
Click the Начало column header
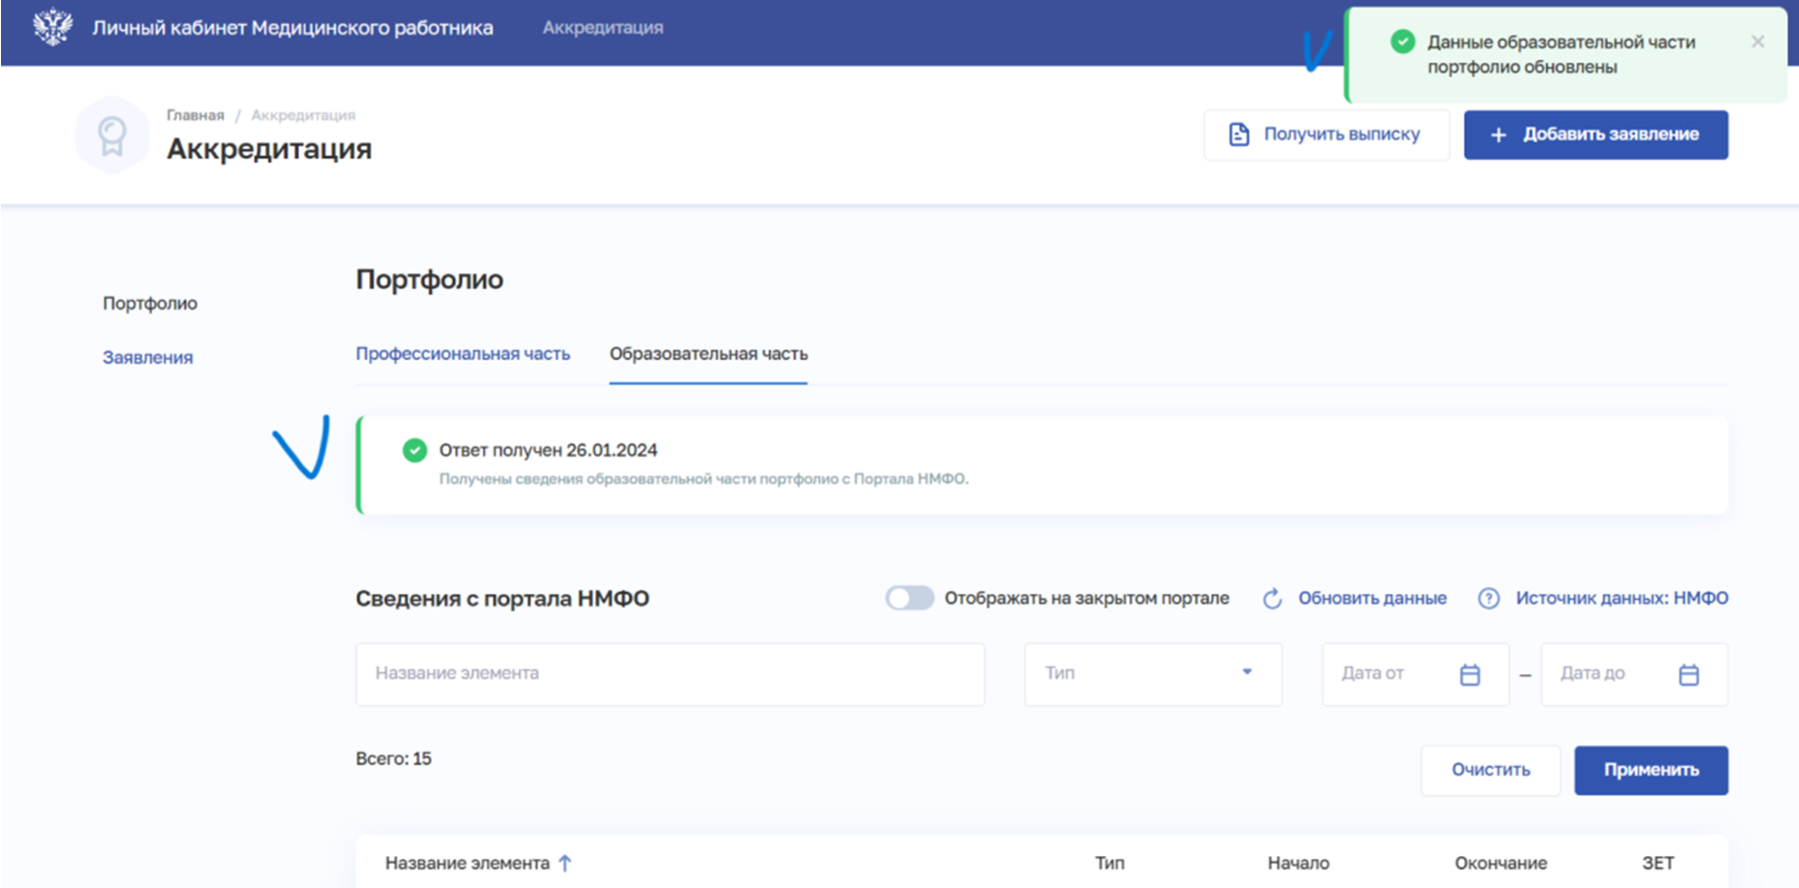click(1299, 863)
